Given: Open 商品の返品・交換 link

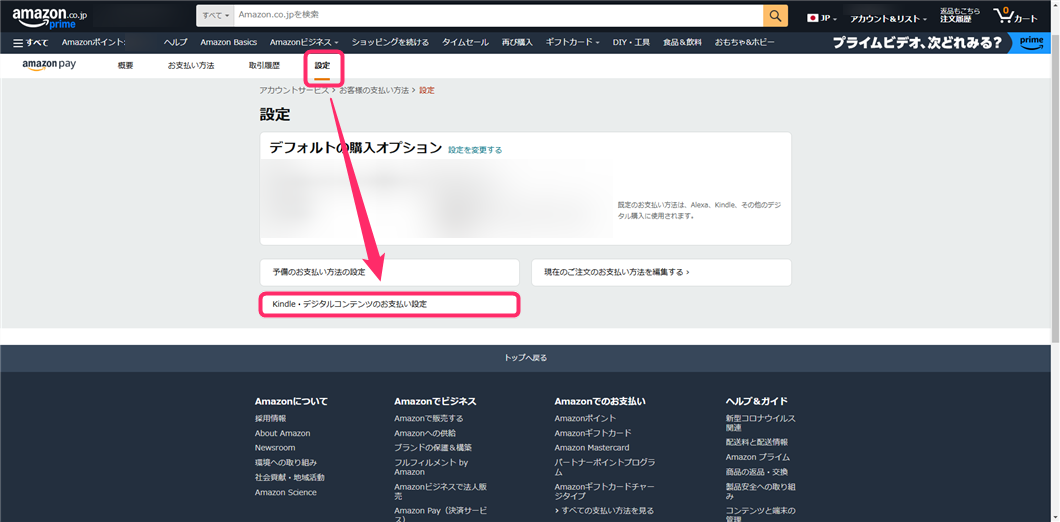Looking at the screenshot, I should point(756,472).
